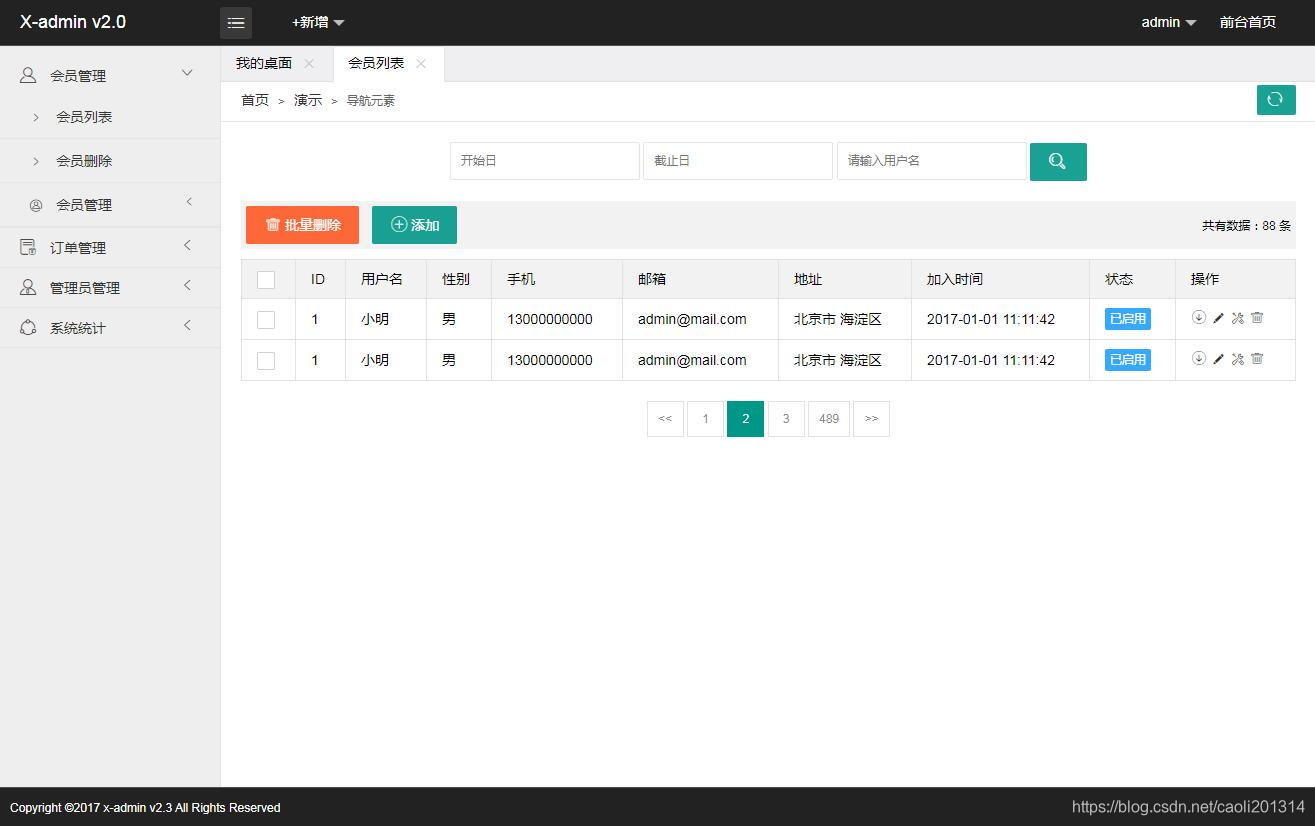Open 会员列表 in the sidebar menu

click(x=84, y=117)
